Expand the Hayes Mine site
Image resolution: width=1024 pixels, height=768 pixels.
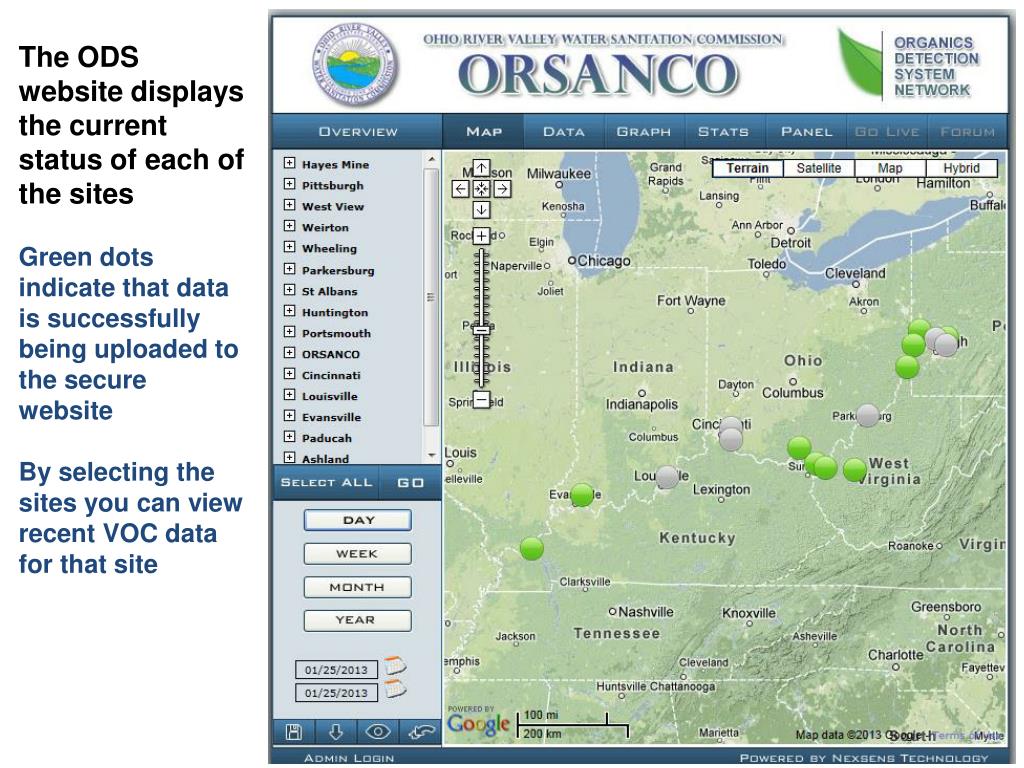pyautogui.click(x=289, y=163)
